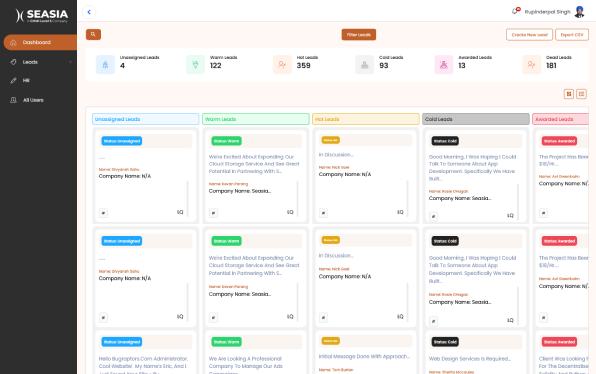
Task: Switch to grid card view
Action: pyautogui.click(x=569, y=94)
